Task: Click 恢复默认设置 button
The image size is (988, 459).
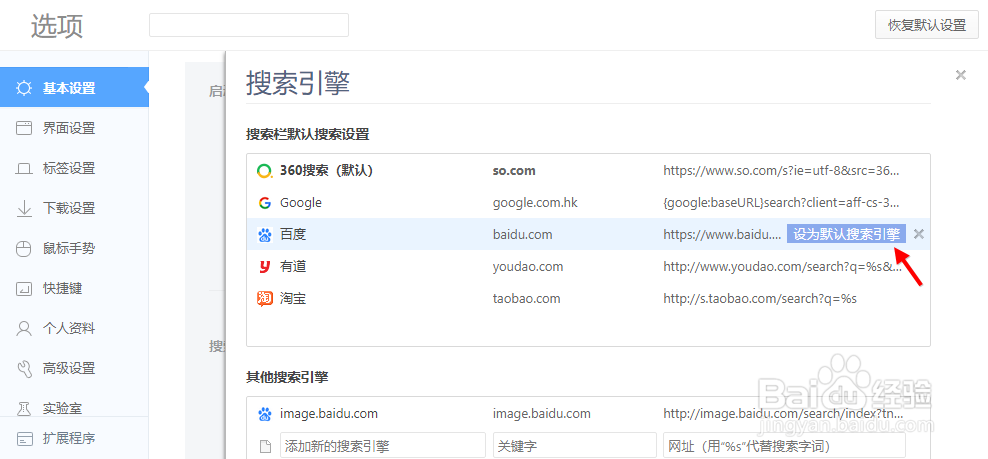Action: (x=926, y=25)
